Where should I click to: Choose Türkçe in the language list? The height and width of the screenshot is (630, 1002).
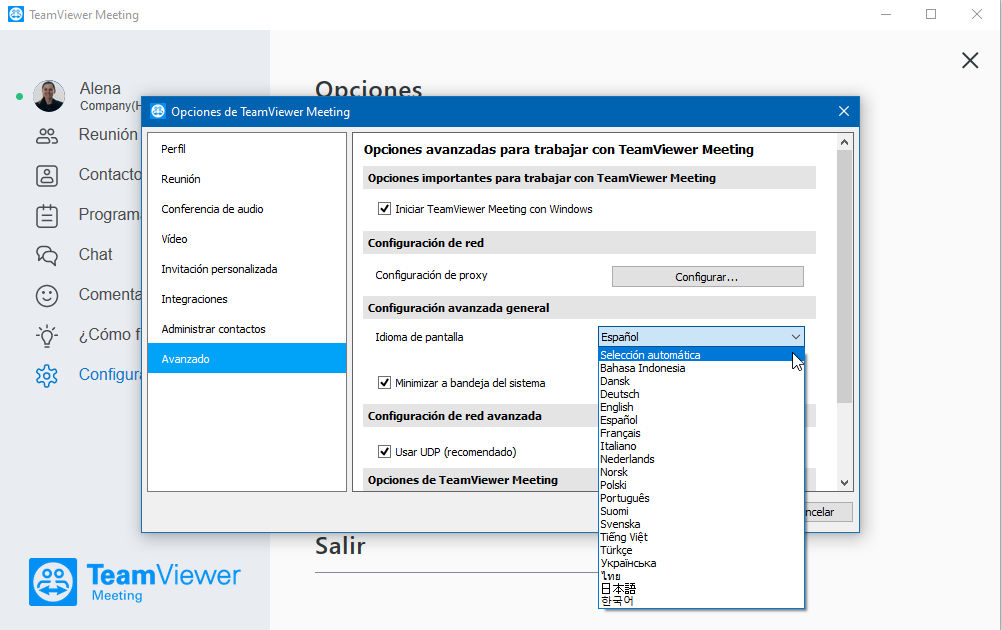pyautogui.click(x=701, y=550)
